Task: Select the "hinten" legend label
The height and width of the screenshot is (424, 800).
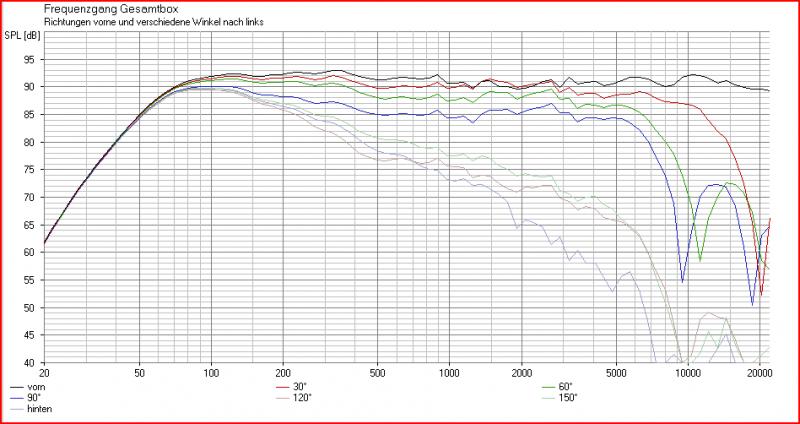Action: [38, 409]
